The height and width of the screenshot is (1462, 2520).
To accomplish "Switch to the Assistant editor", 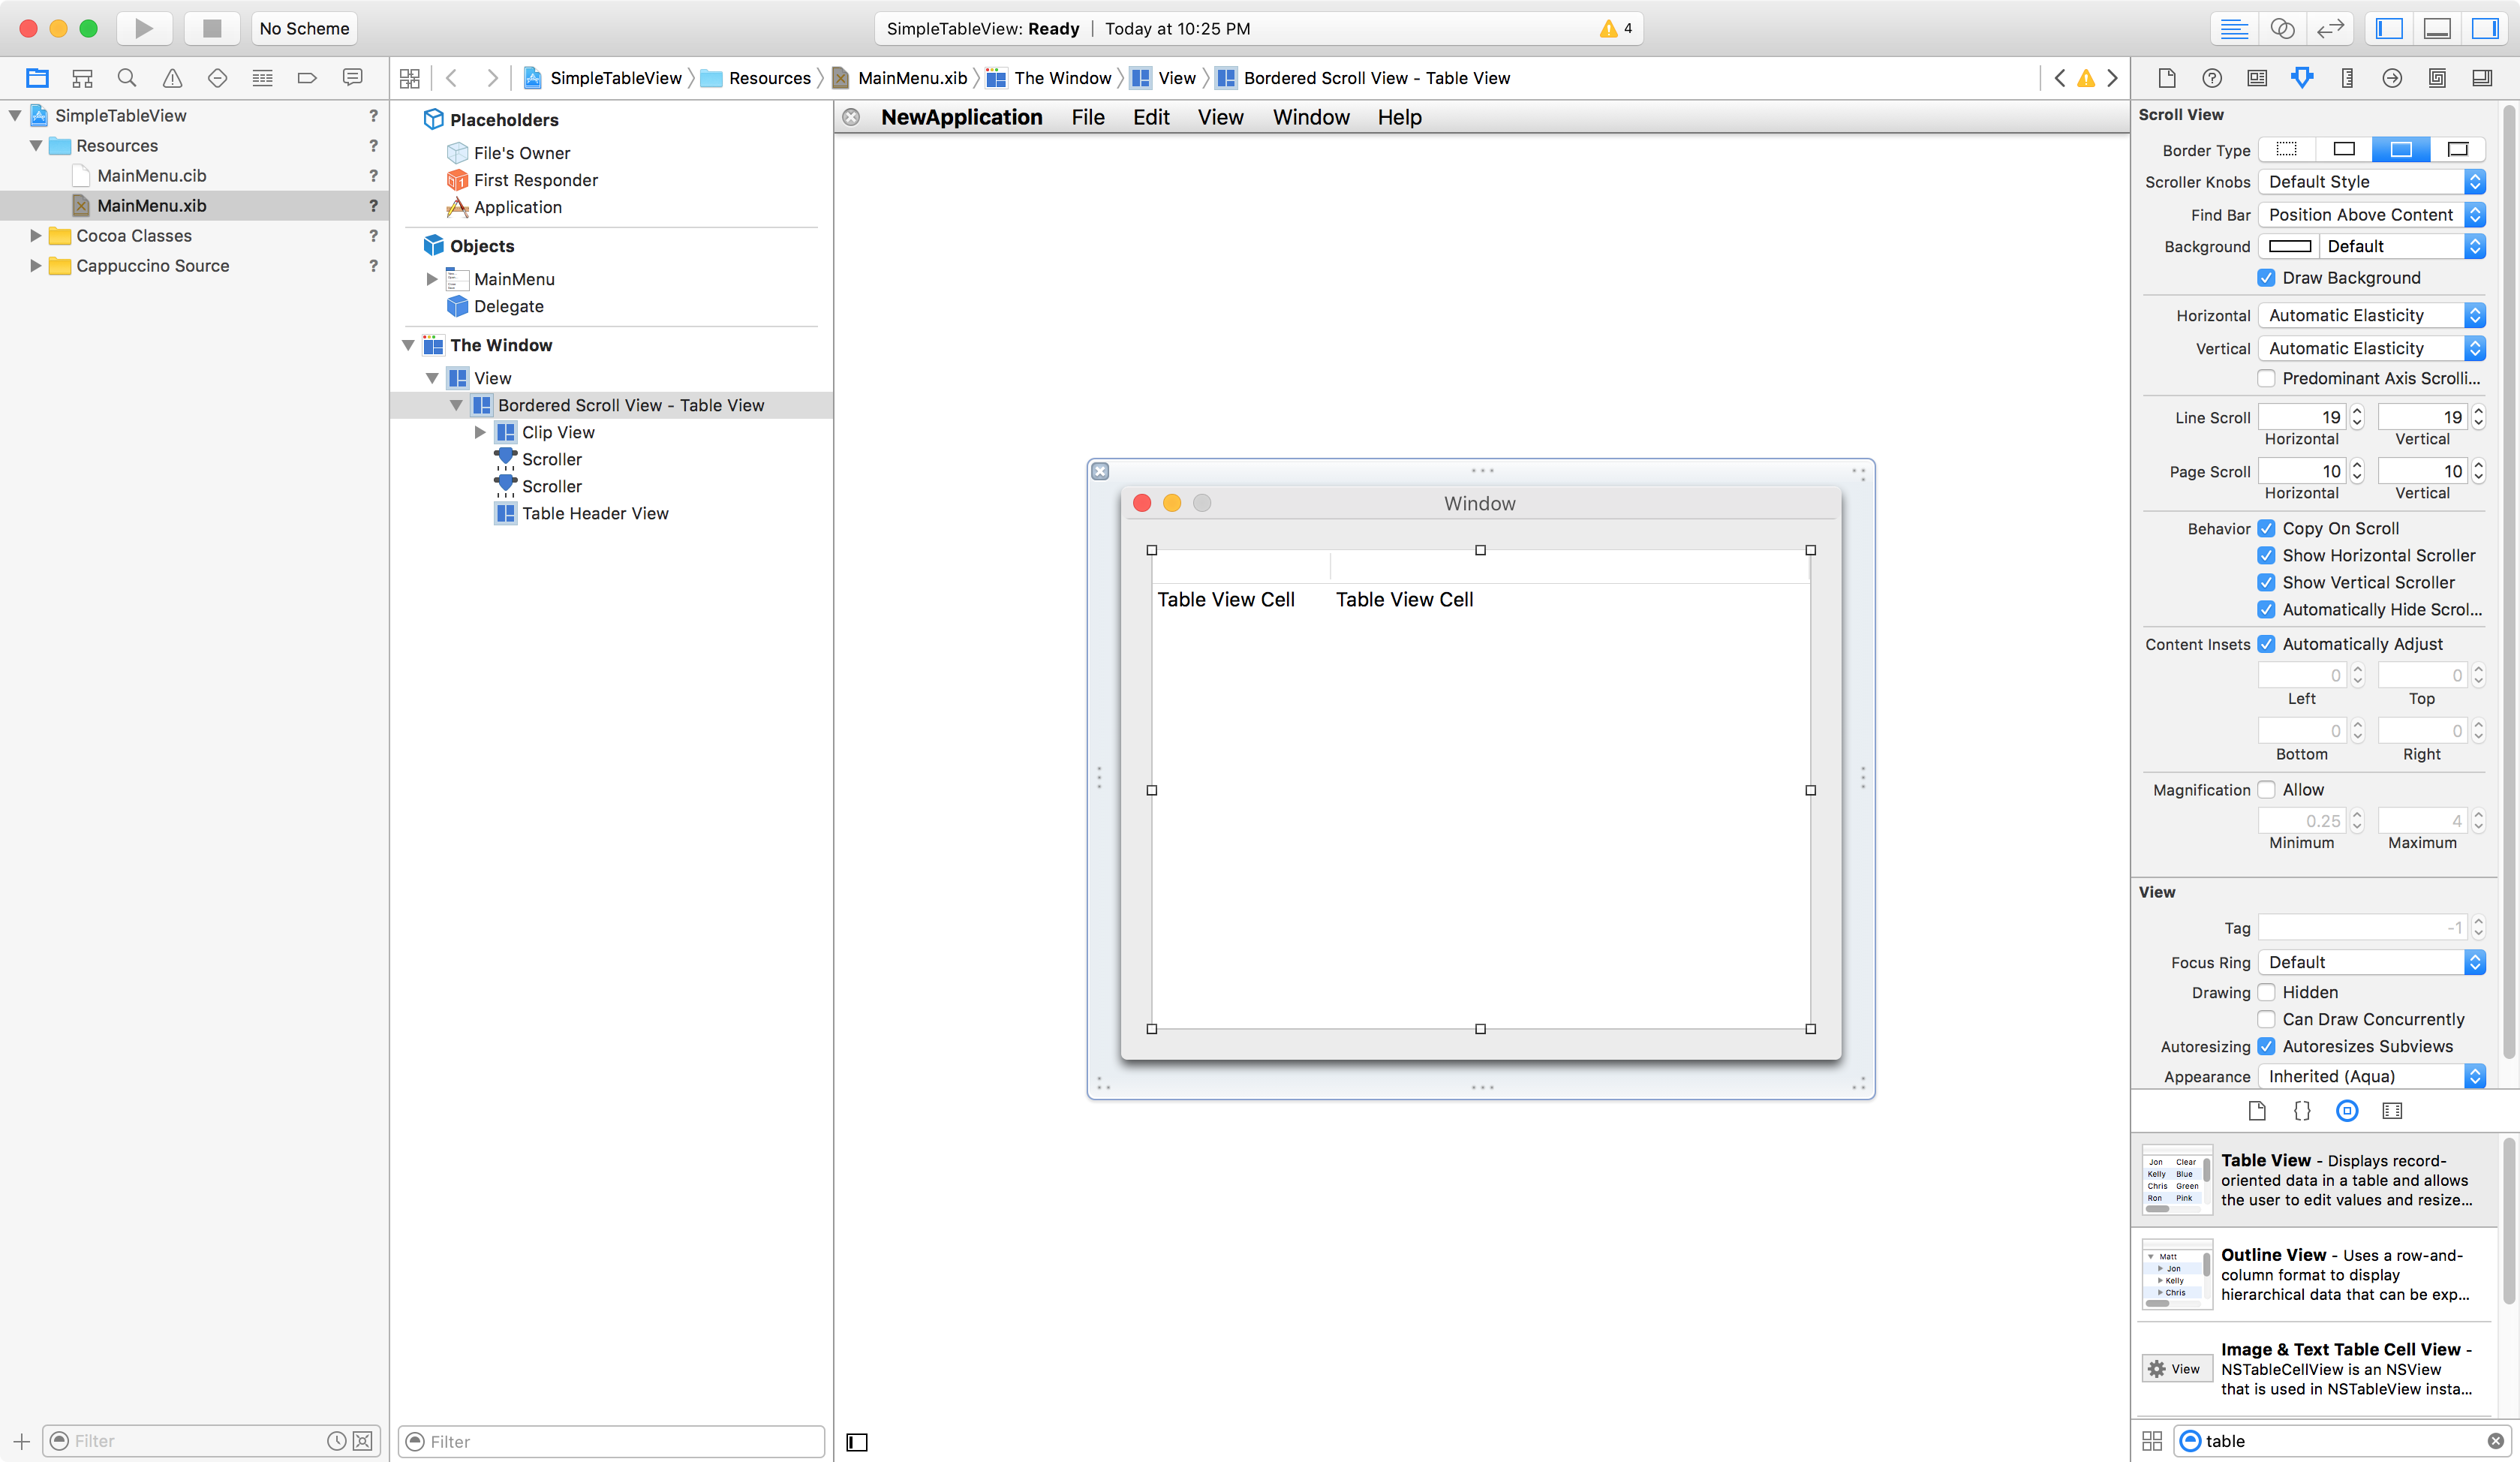I will 2282,28.
